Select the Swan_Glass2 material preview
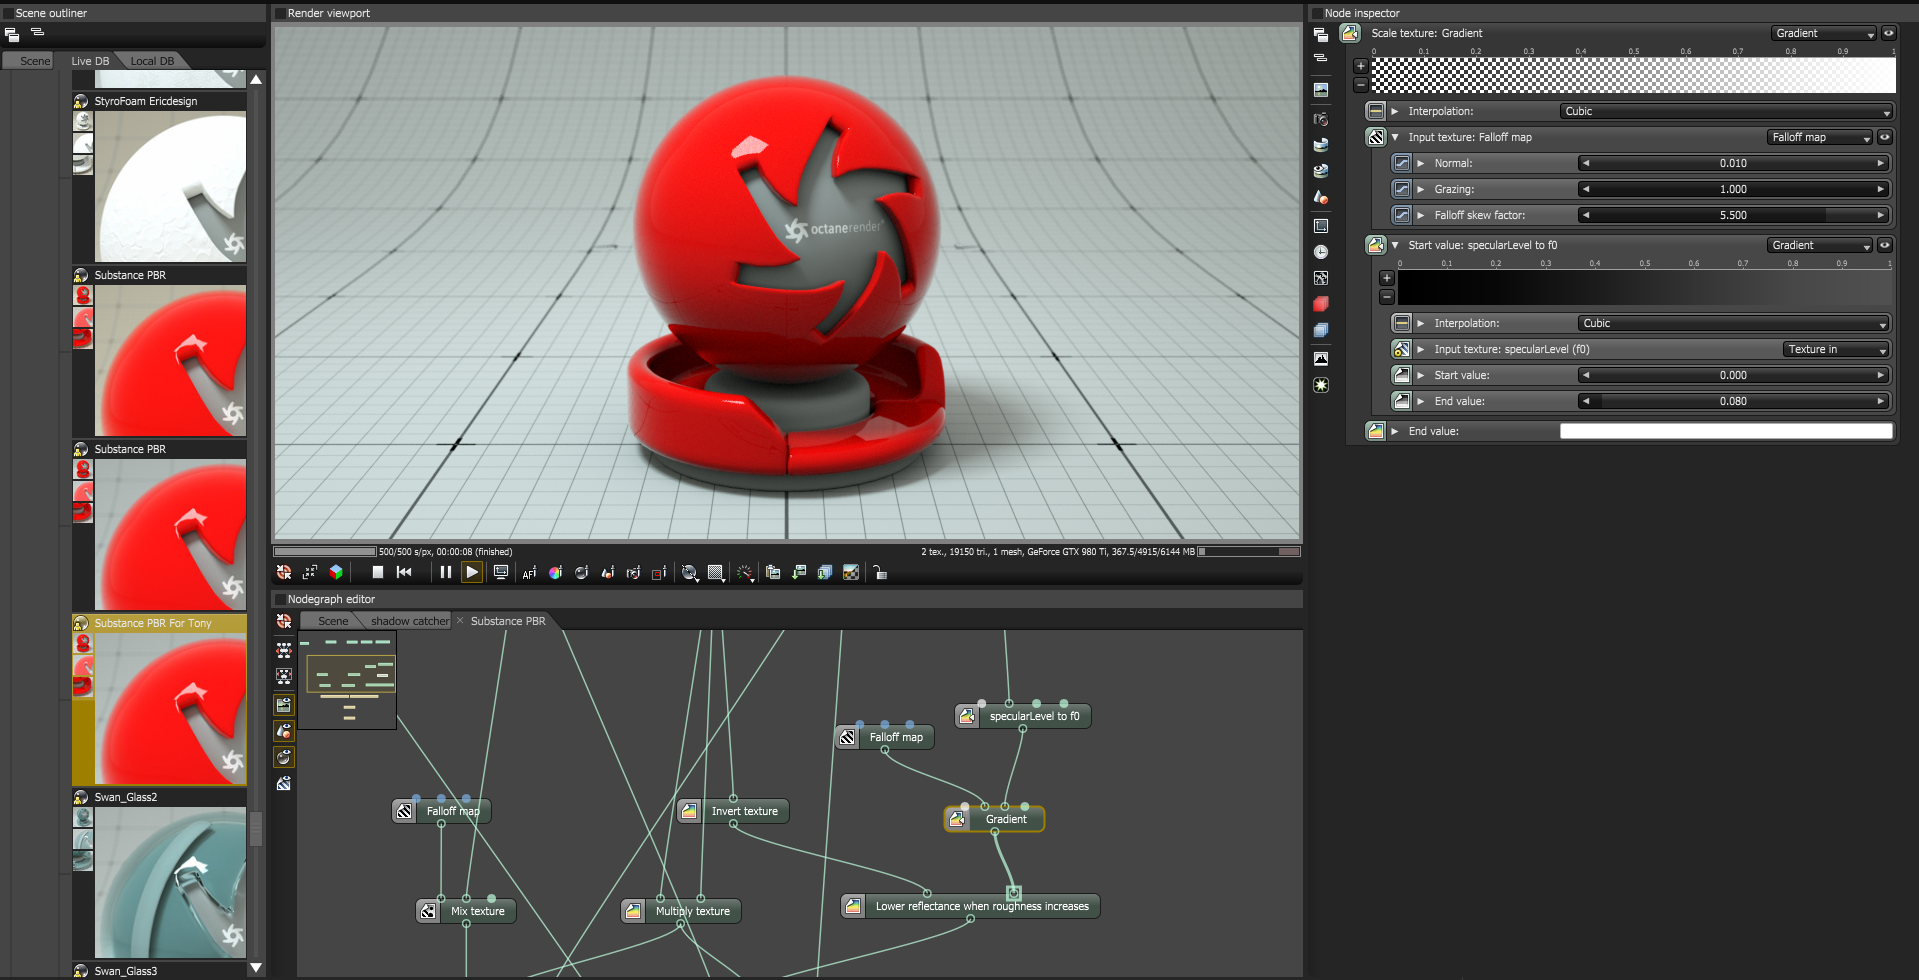Screen dimensions: 1919x980 pyautogui.click(x=170, y=882)
